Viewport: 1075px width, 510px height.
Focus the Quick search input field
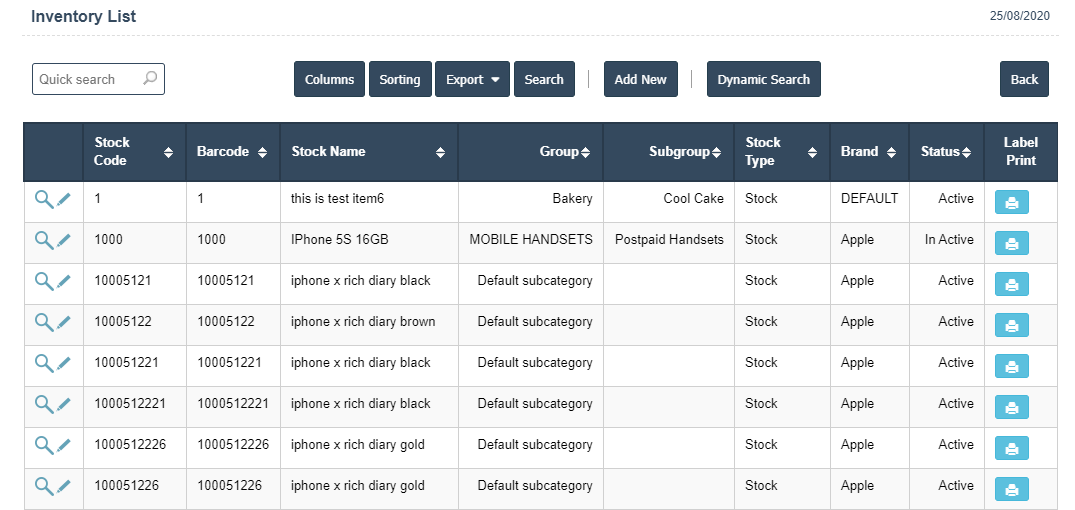(x=85, y=79)
